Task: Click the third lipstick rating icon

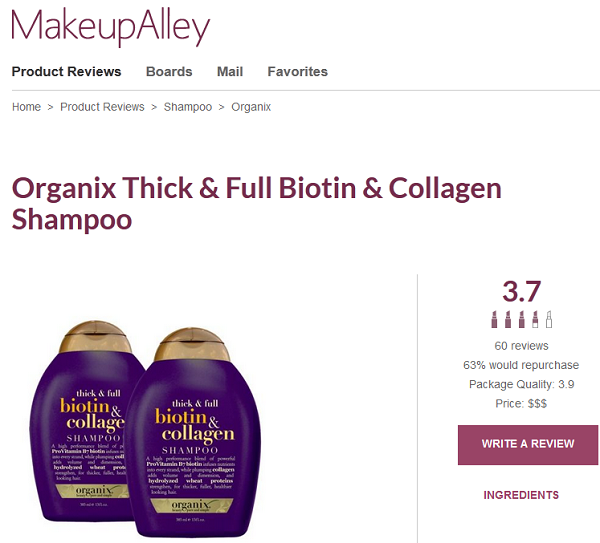Action: 522,319
